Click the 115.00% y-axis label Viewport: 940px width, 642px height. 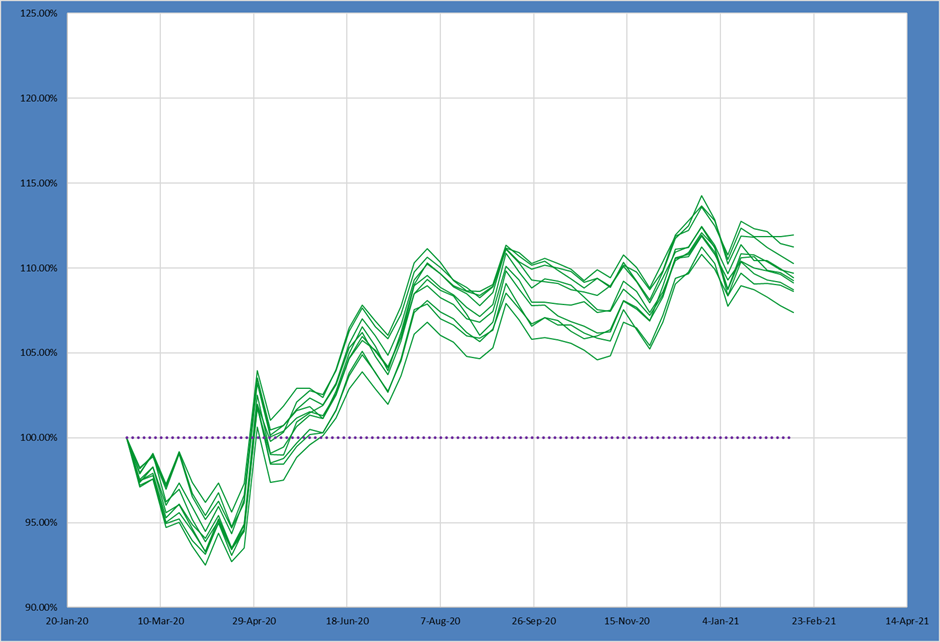click(x=39, y=183)
